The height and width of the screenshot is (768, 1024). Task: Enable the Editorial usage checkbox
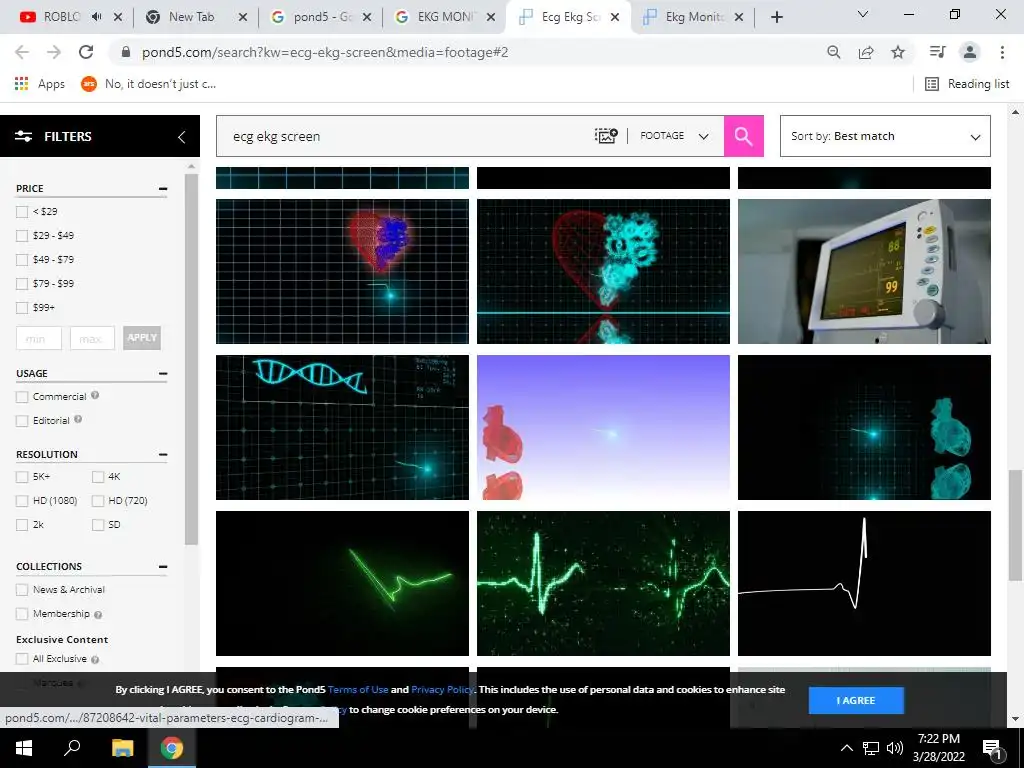click(x=22, y=421)
